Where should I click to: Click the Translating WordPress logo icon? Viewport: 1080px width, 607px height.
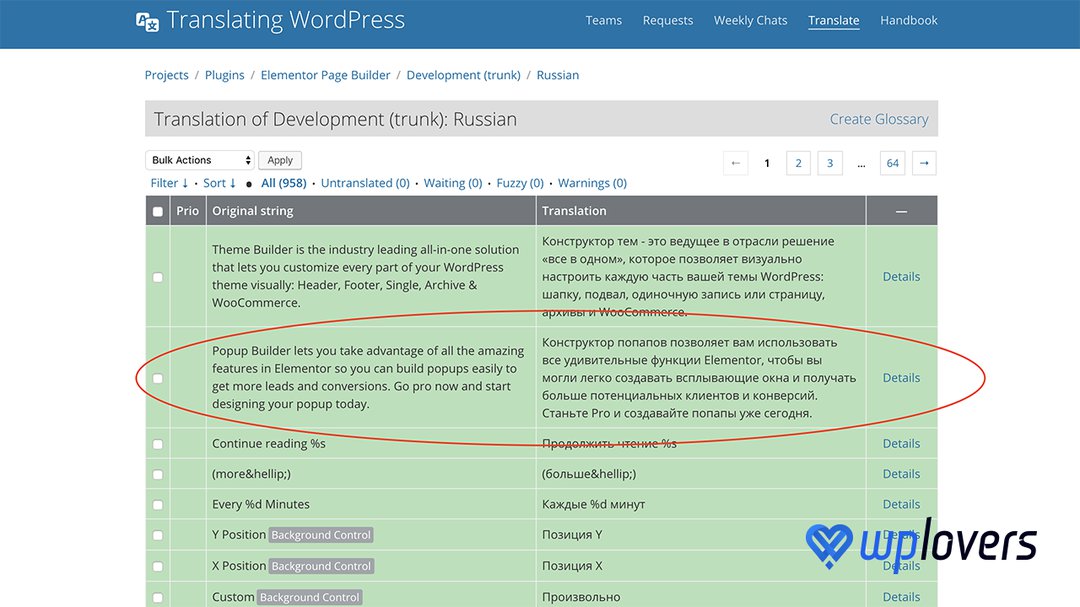point(147,22)
